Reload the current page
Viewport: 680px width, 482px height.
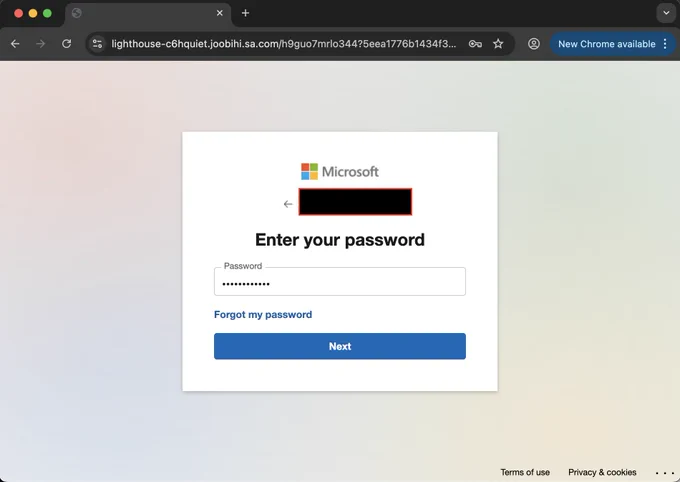[x=66, y=44]
